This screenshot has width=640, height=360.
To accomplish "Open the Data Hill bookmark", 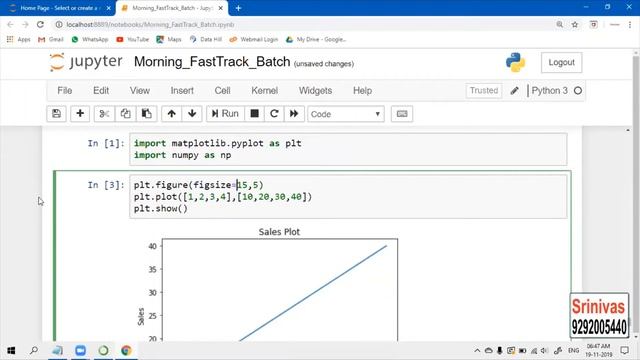I will point(206,39).
